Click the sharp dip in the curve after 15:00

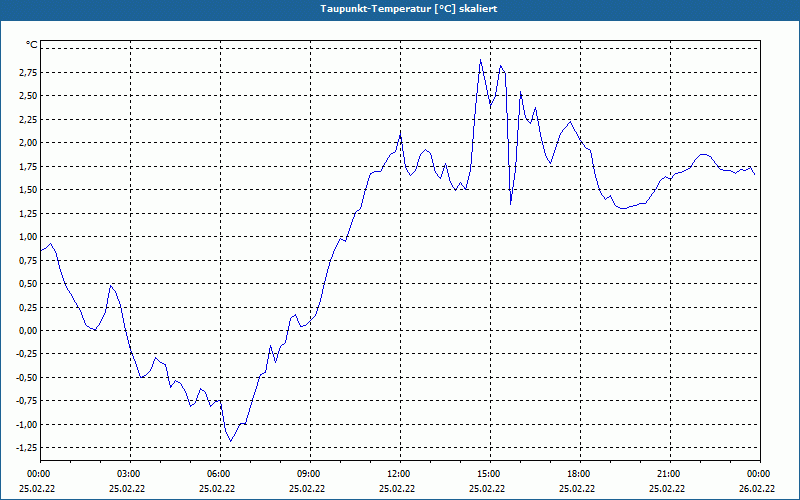point(511,204)
